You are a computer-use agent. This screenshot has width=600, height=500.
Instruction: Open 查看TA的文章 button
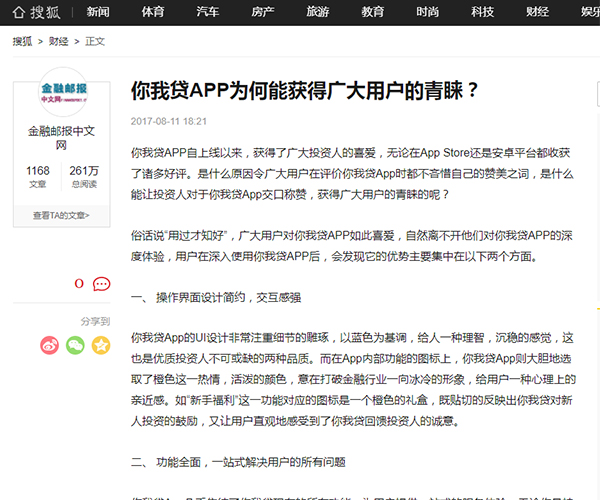(x=61, y=216)
